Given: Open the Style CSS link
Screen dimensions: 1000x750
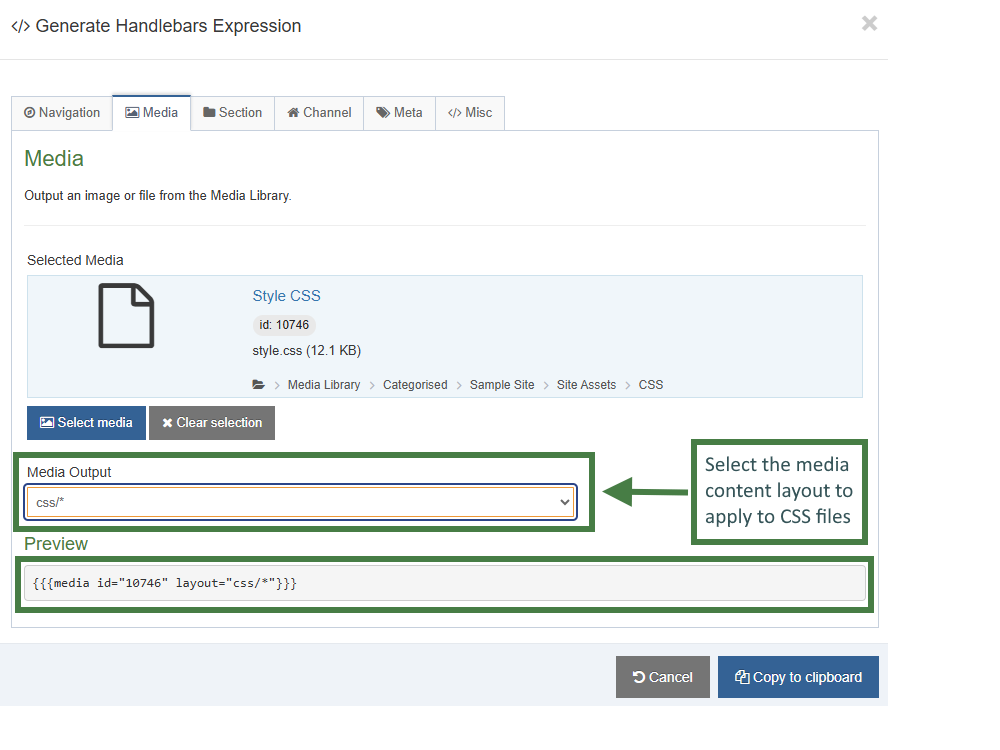Looking at the screenshot, I should tap(286, 296).
